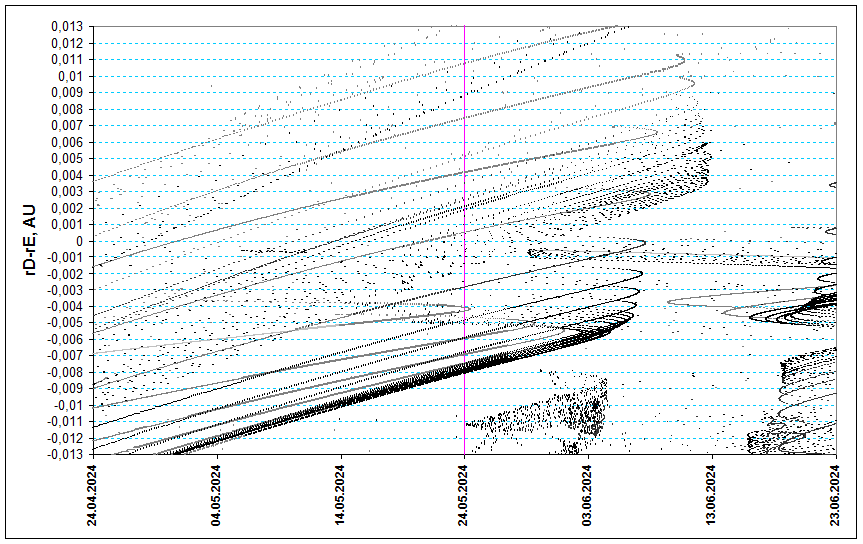This screenshot has height=544, width=863.
Task: Select the 0,005 y-axis label
Action: tap(68, 159)
